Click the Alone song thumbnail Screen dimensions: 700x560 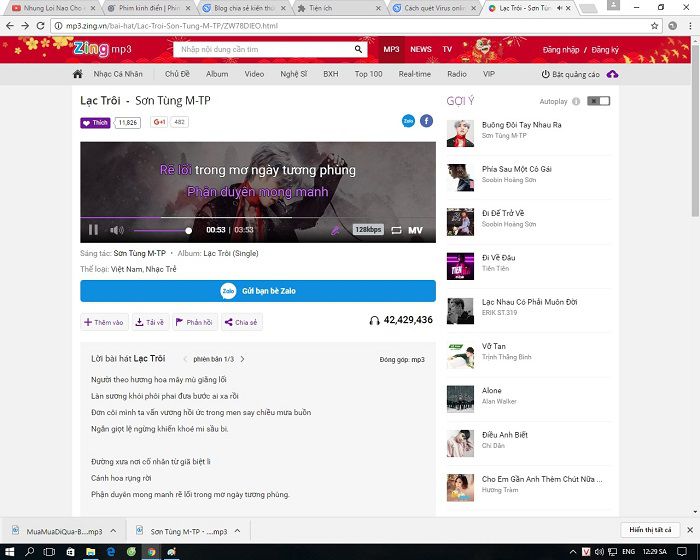pos(460,399)
